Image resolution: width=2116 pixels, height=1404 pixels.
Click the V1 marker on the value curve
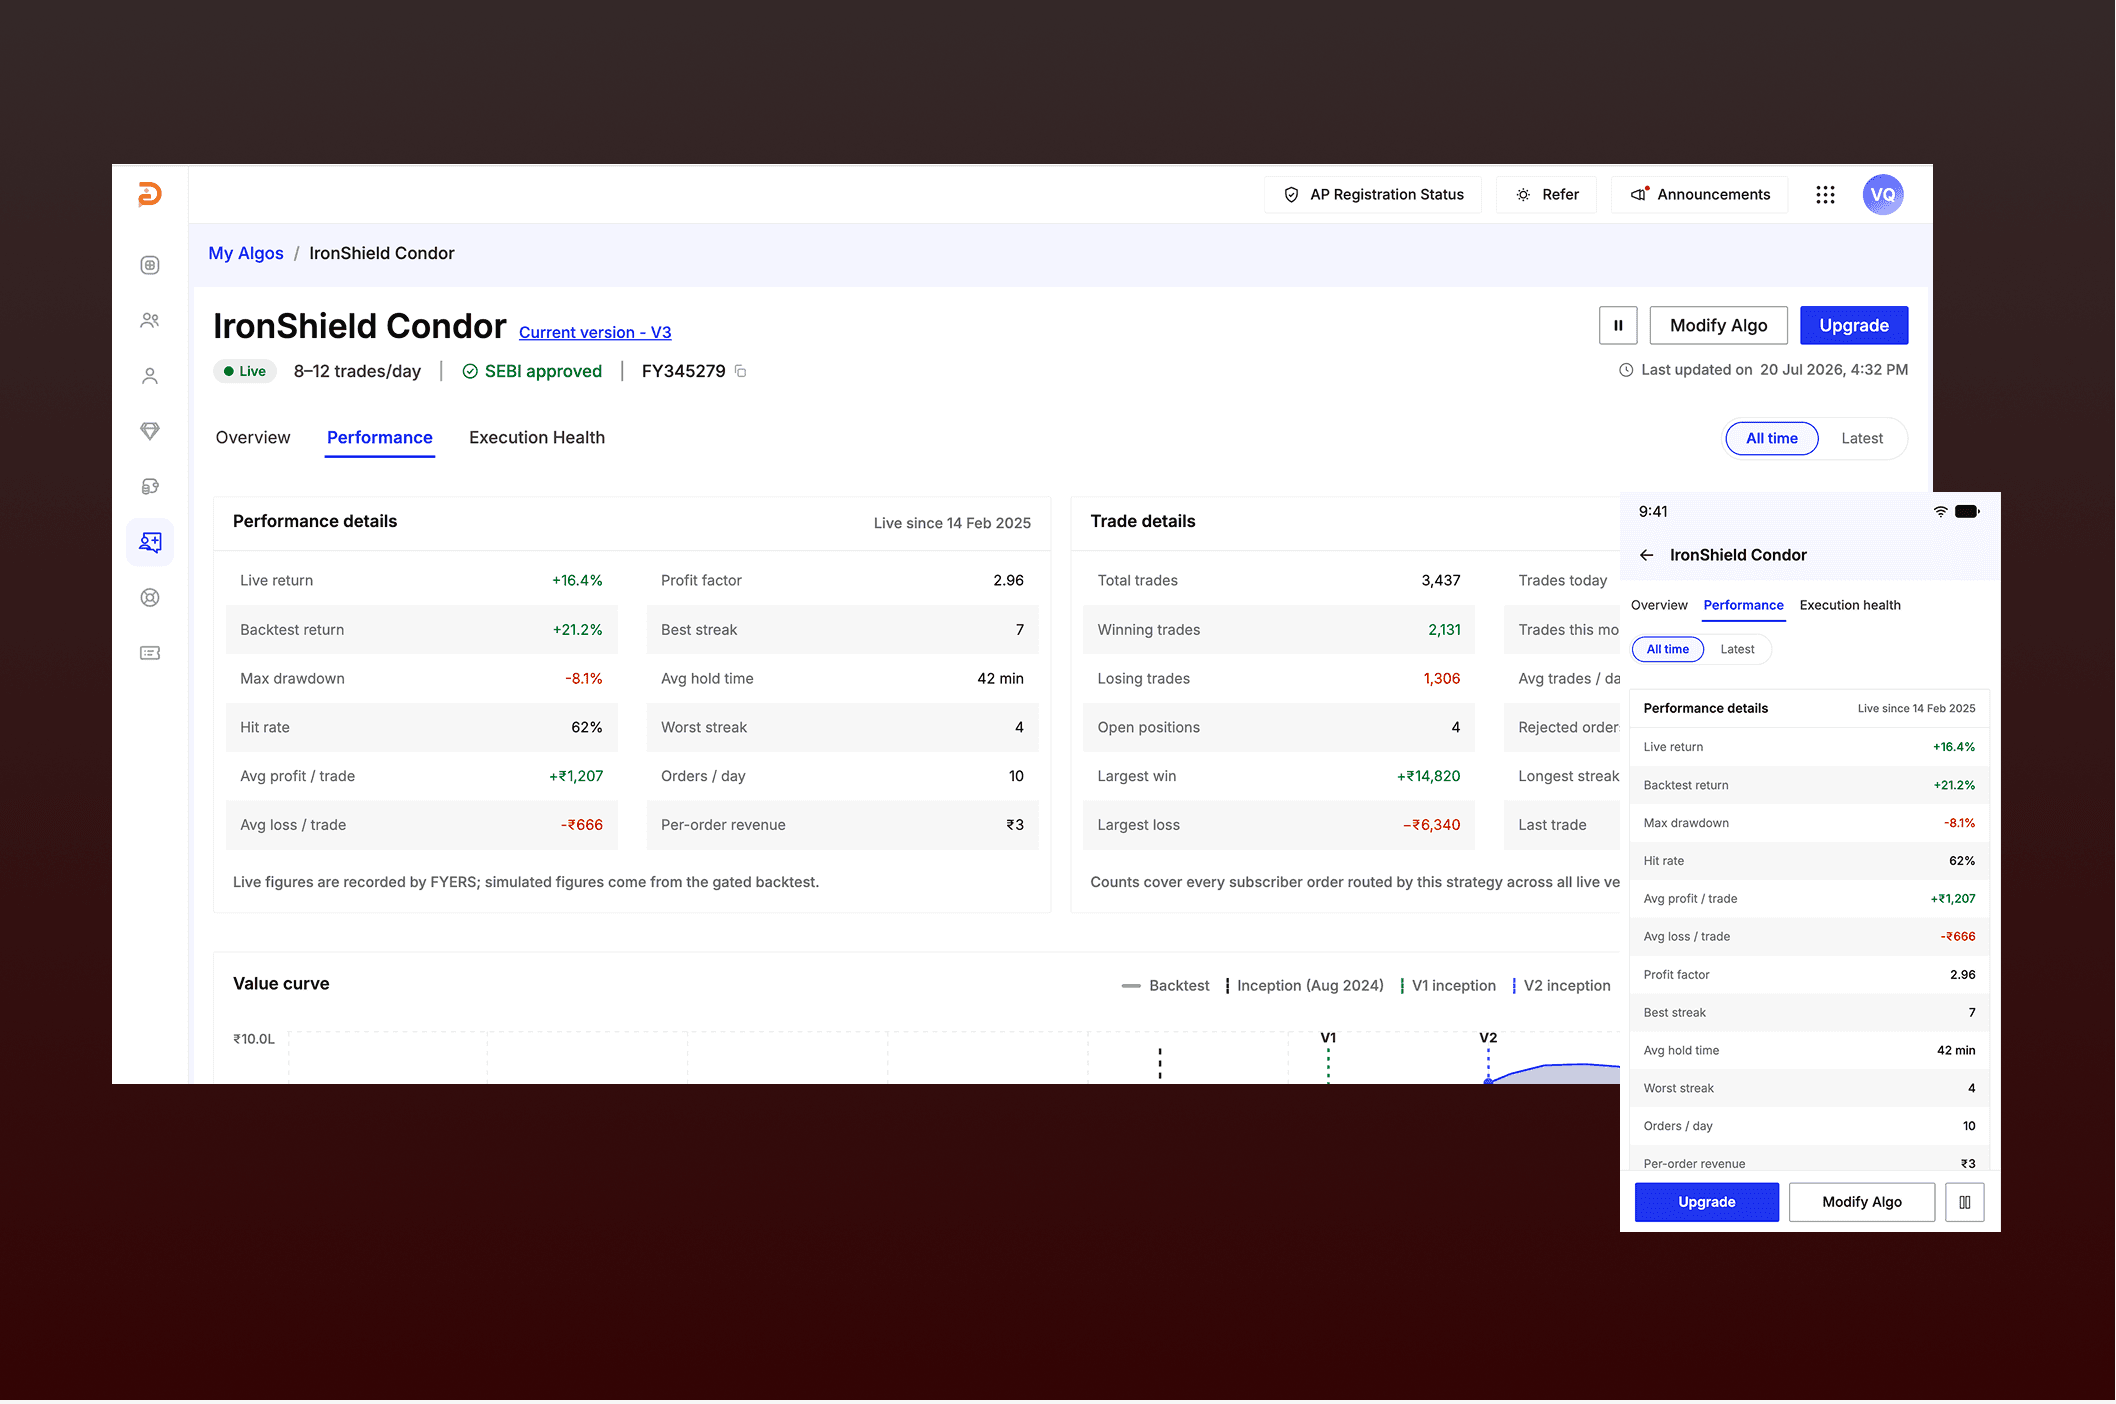pyautogui.click(x=1328, y=1038)
